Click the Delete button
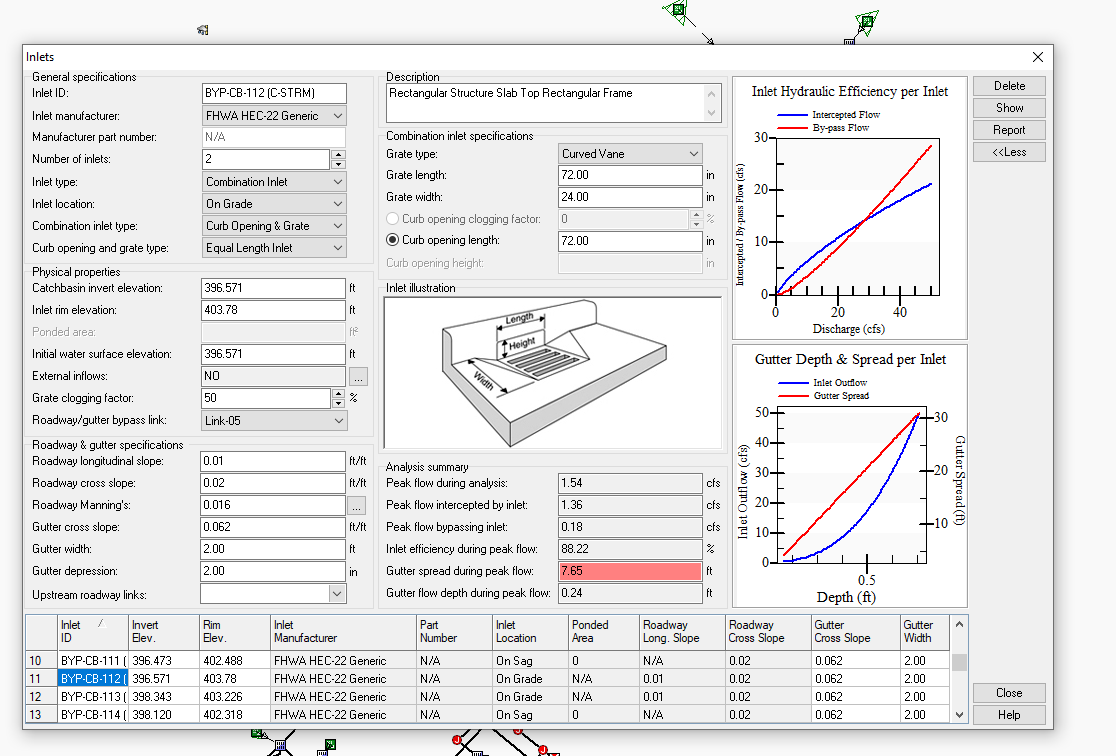The image size is (1116, 756). (x=1009, y=86)
